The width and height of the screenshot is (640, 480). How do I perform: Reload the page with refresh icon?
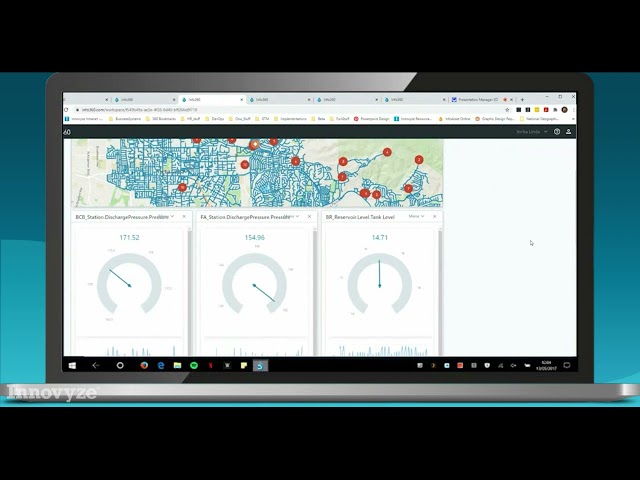point(66,110)
